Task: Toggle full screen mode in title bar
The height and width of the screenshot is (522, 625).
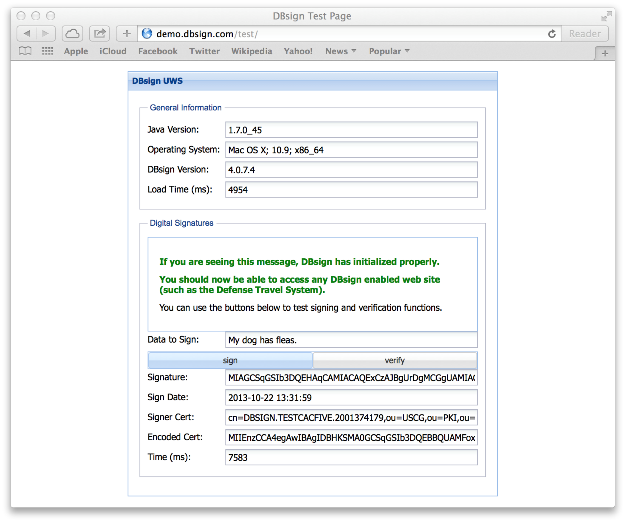Action: click(606, 16)
